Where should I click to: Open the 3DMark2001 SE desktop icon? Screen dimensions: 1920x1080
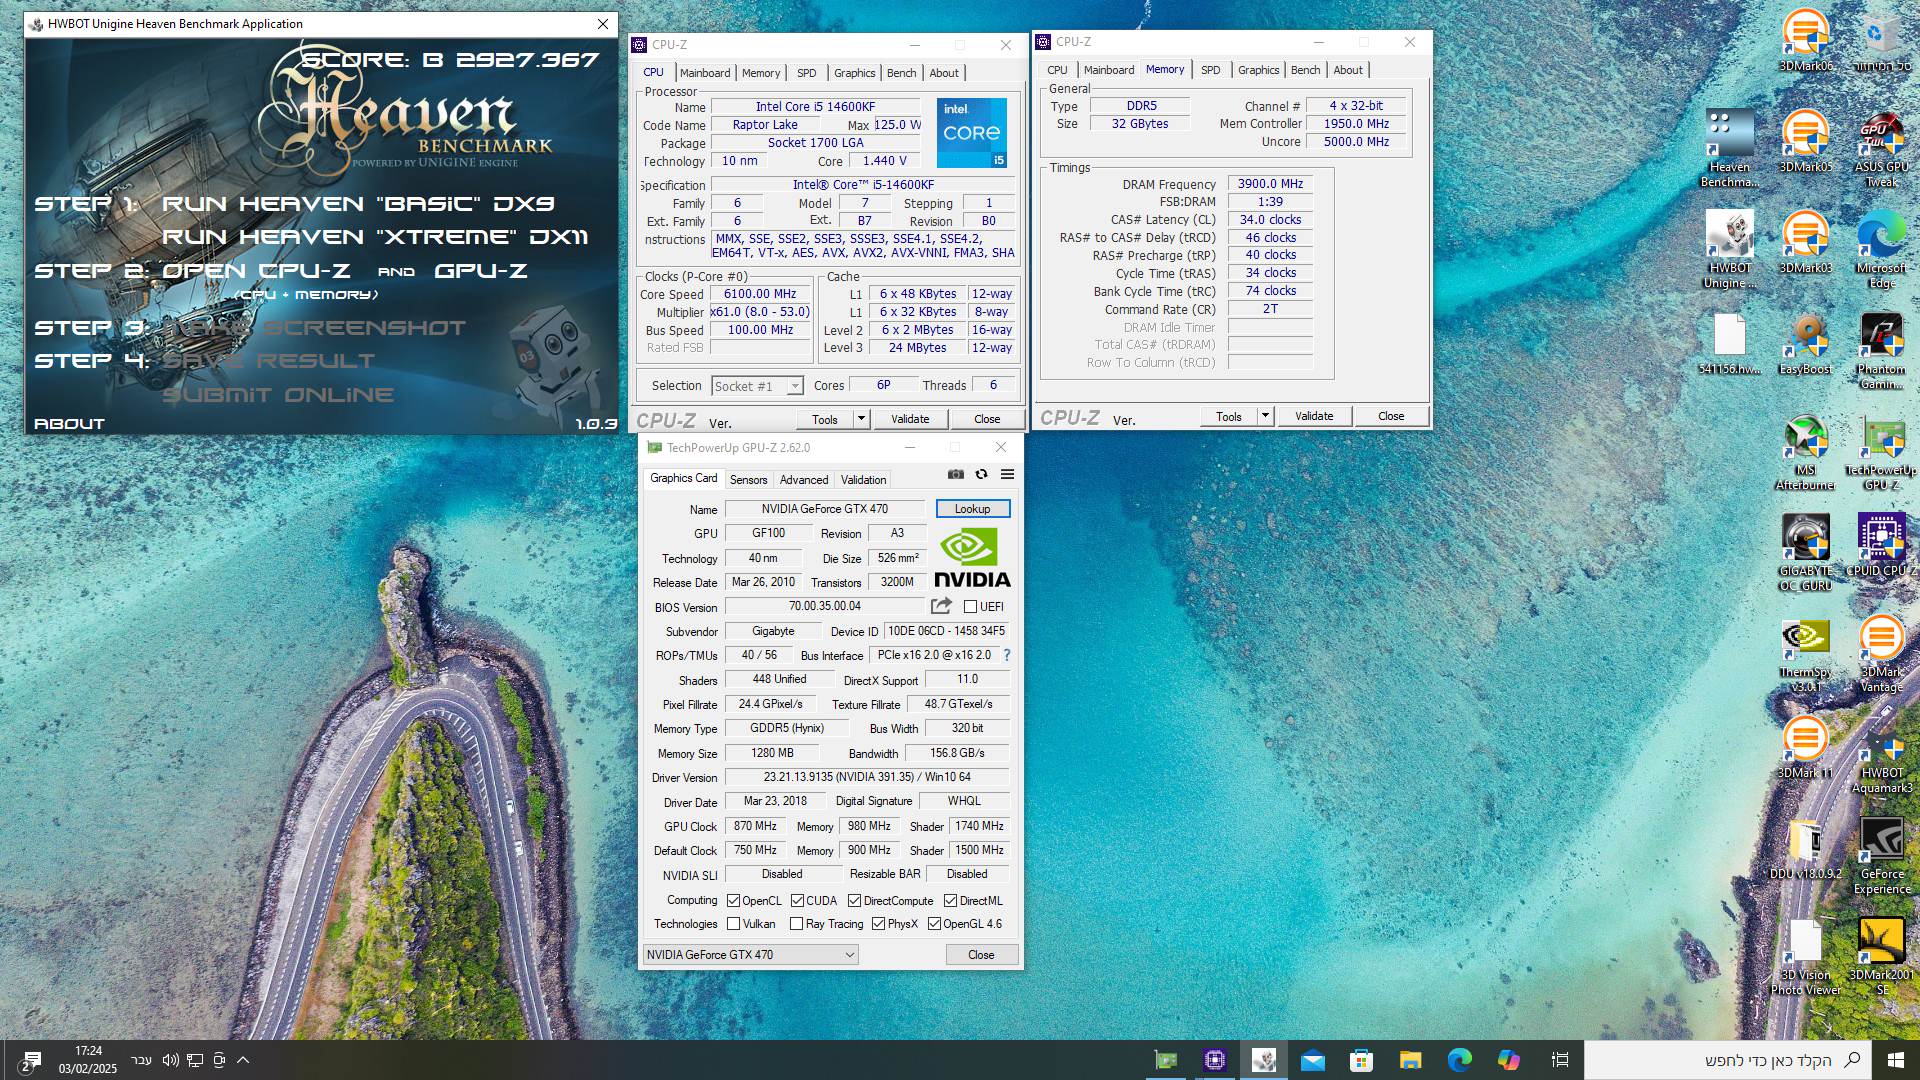coord(1881,957)
